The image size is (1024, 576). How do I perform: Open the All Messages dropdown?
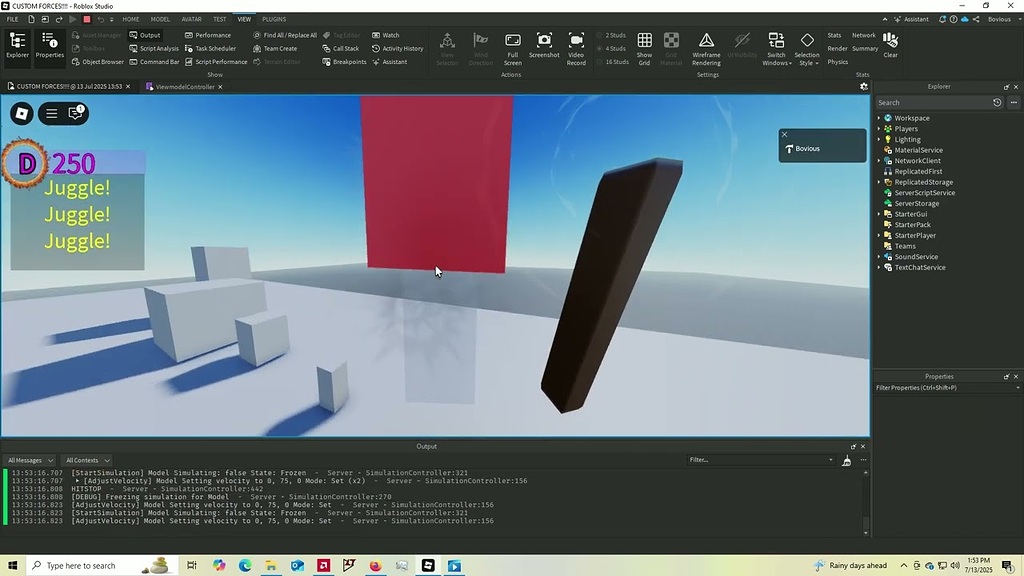[x=28, y=460]
